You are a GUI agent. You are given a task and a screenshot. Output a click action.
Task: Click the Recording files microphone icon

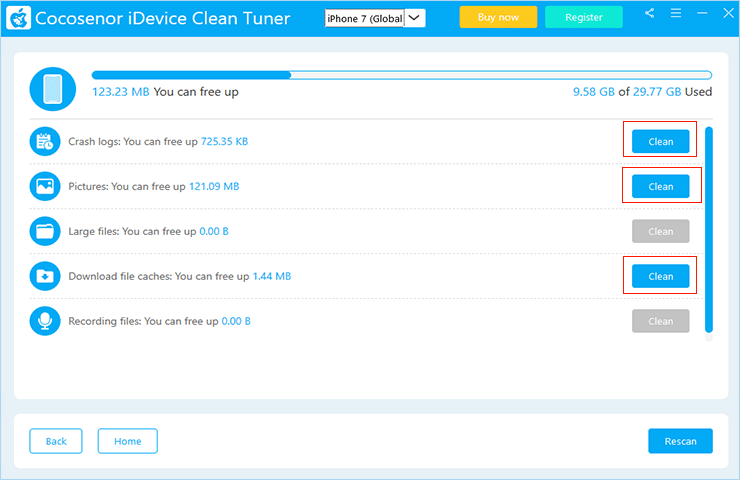coord(45,321)
